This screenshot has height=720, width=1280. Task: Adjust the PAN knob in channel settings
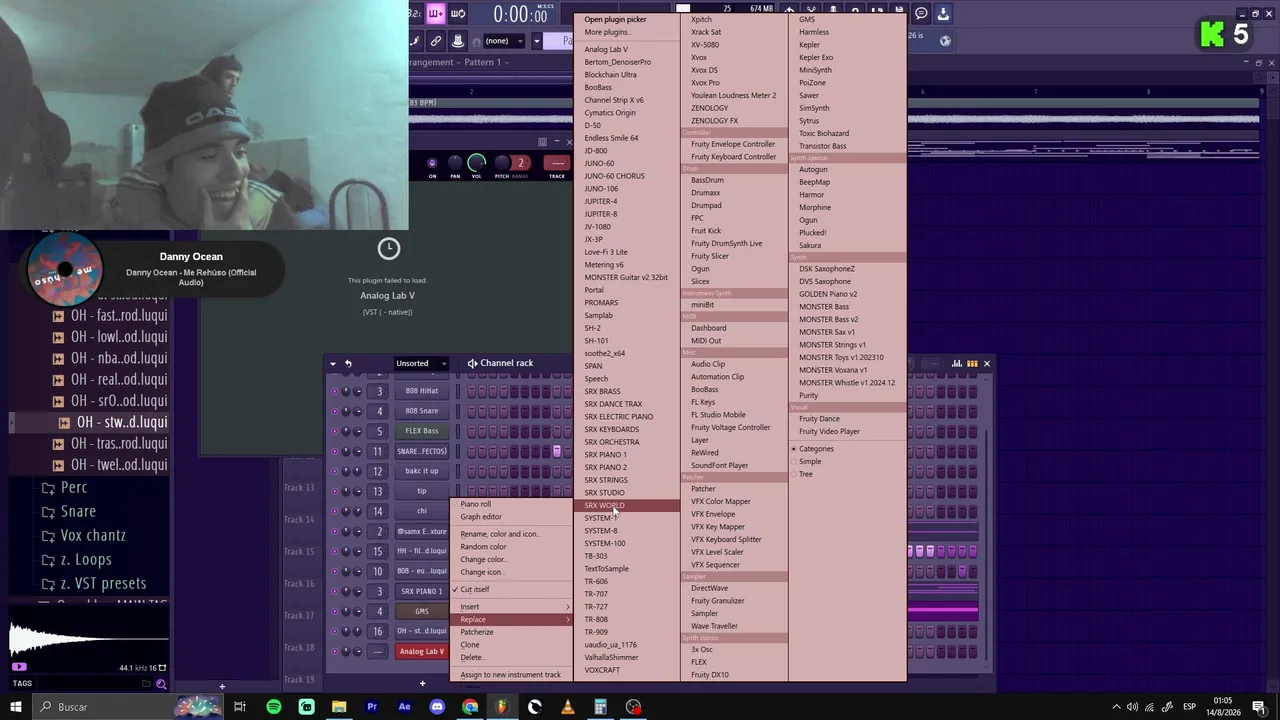click(455, 162)
